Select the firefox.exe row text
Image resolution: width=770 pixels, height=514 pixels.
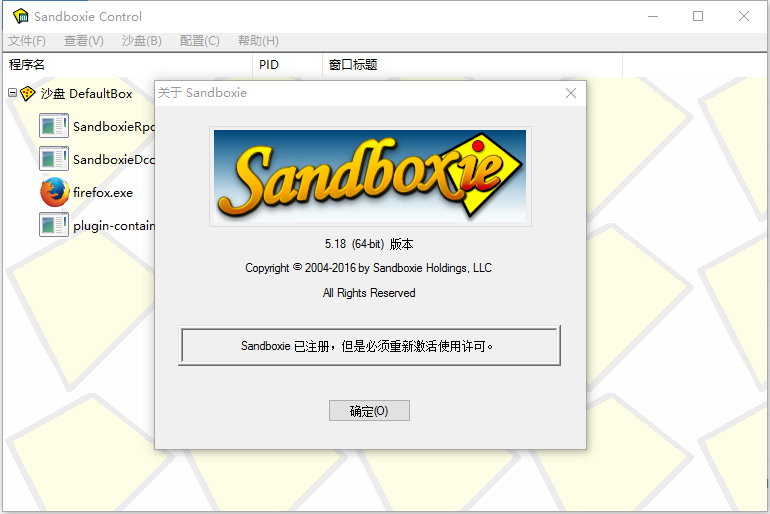tap(103, 192)
